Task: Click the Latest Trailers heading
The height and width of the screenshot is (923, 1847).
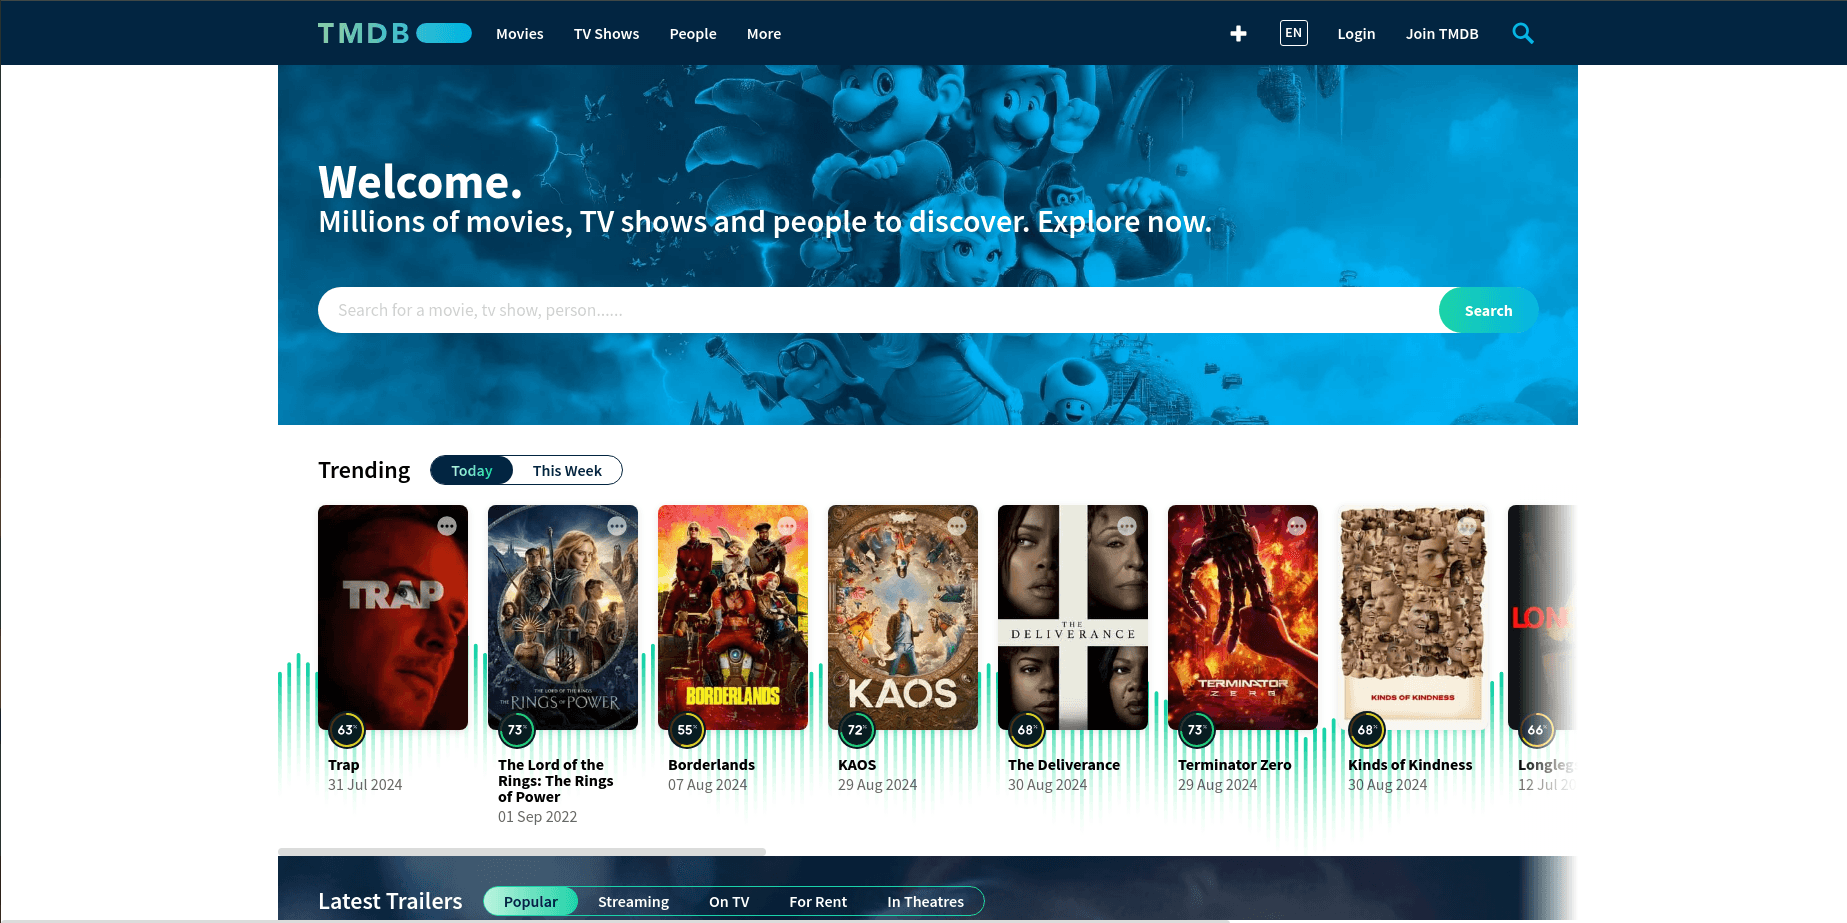Action: 390,901
